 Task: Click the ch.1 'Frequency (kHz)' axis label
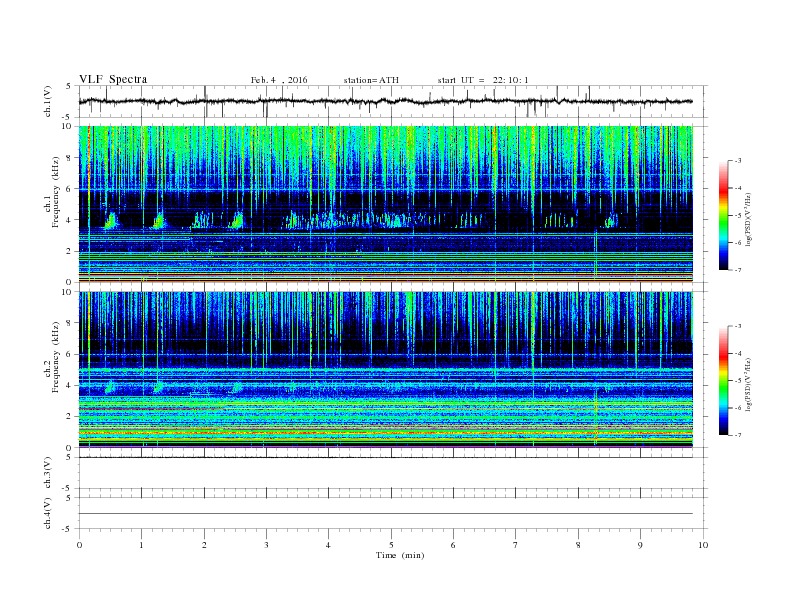pos(56,192)
